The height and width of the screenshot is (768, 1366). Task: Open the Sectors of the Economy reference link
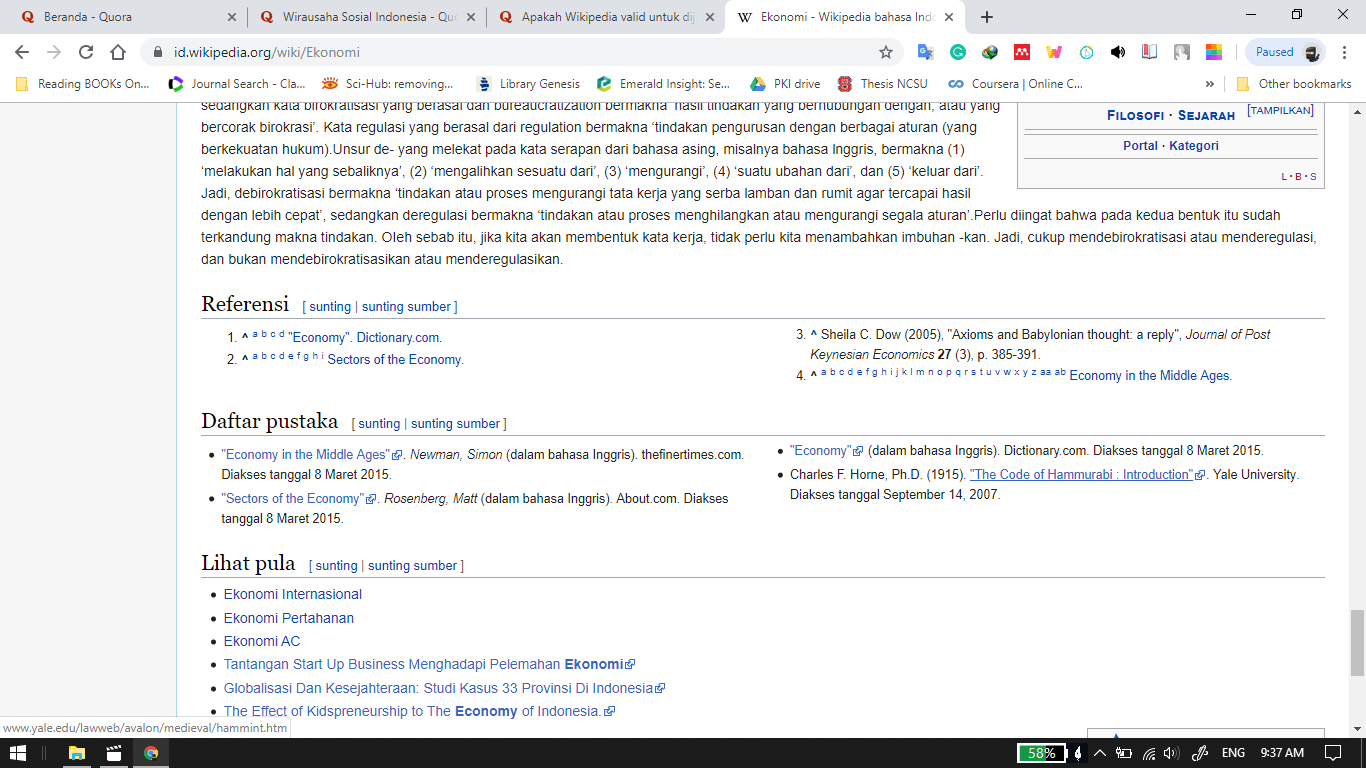(395, 360)
